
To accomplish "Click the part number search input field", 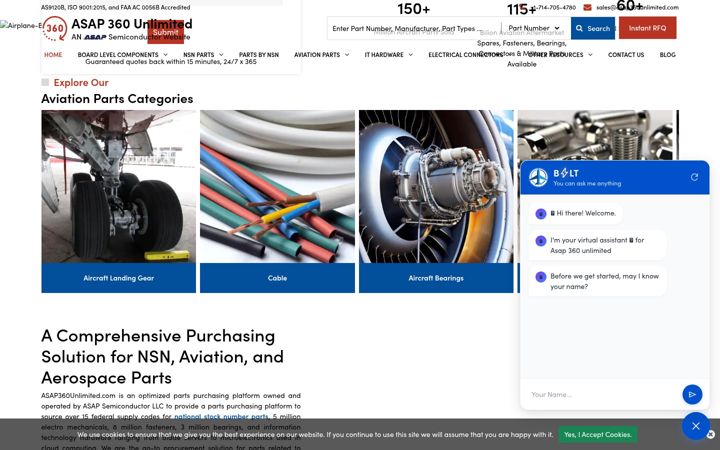I will click(x=413, y=28).
